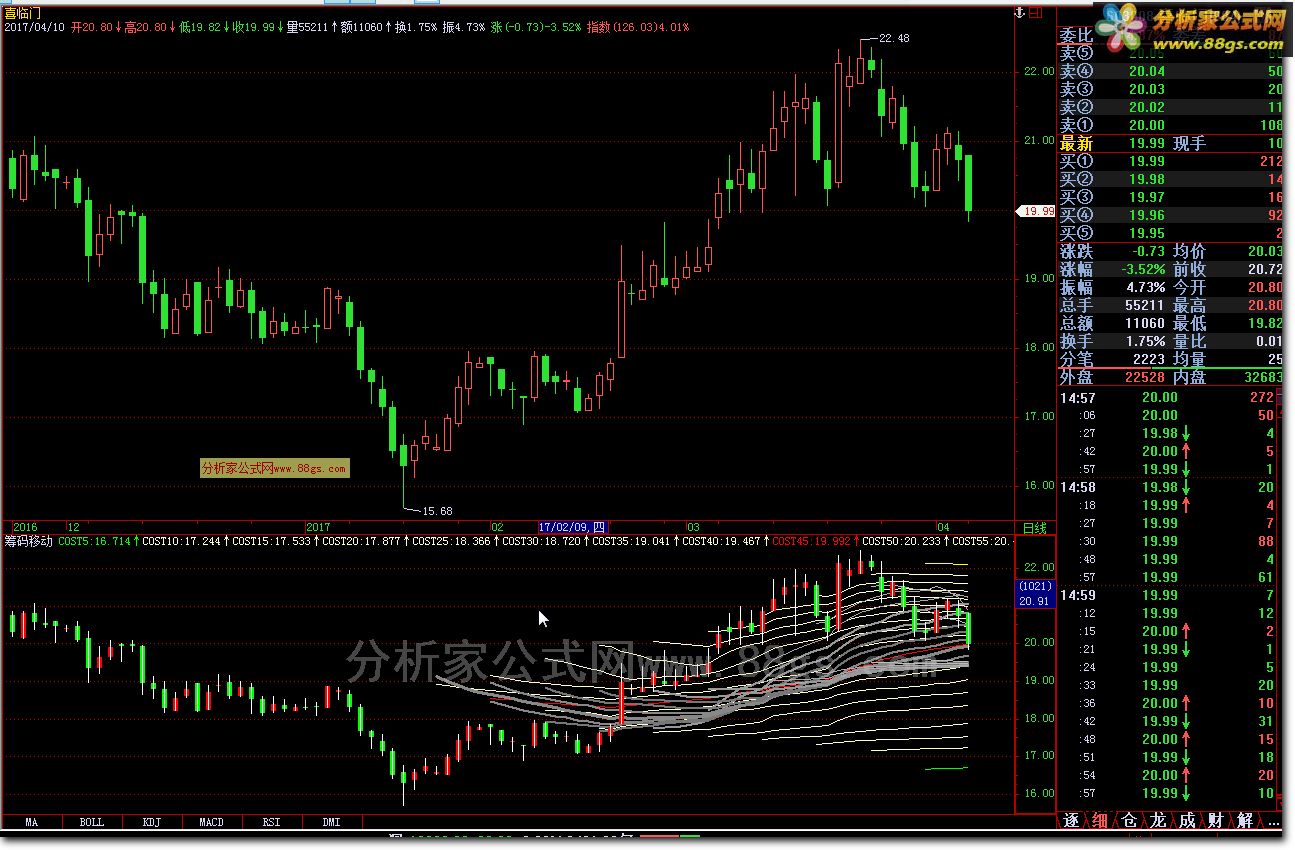Click the 振幅 4.73% value
This screenshot has width=1295, height=850.
tap(1145, 287)
